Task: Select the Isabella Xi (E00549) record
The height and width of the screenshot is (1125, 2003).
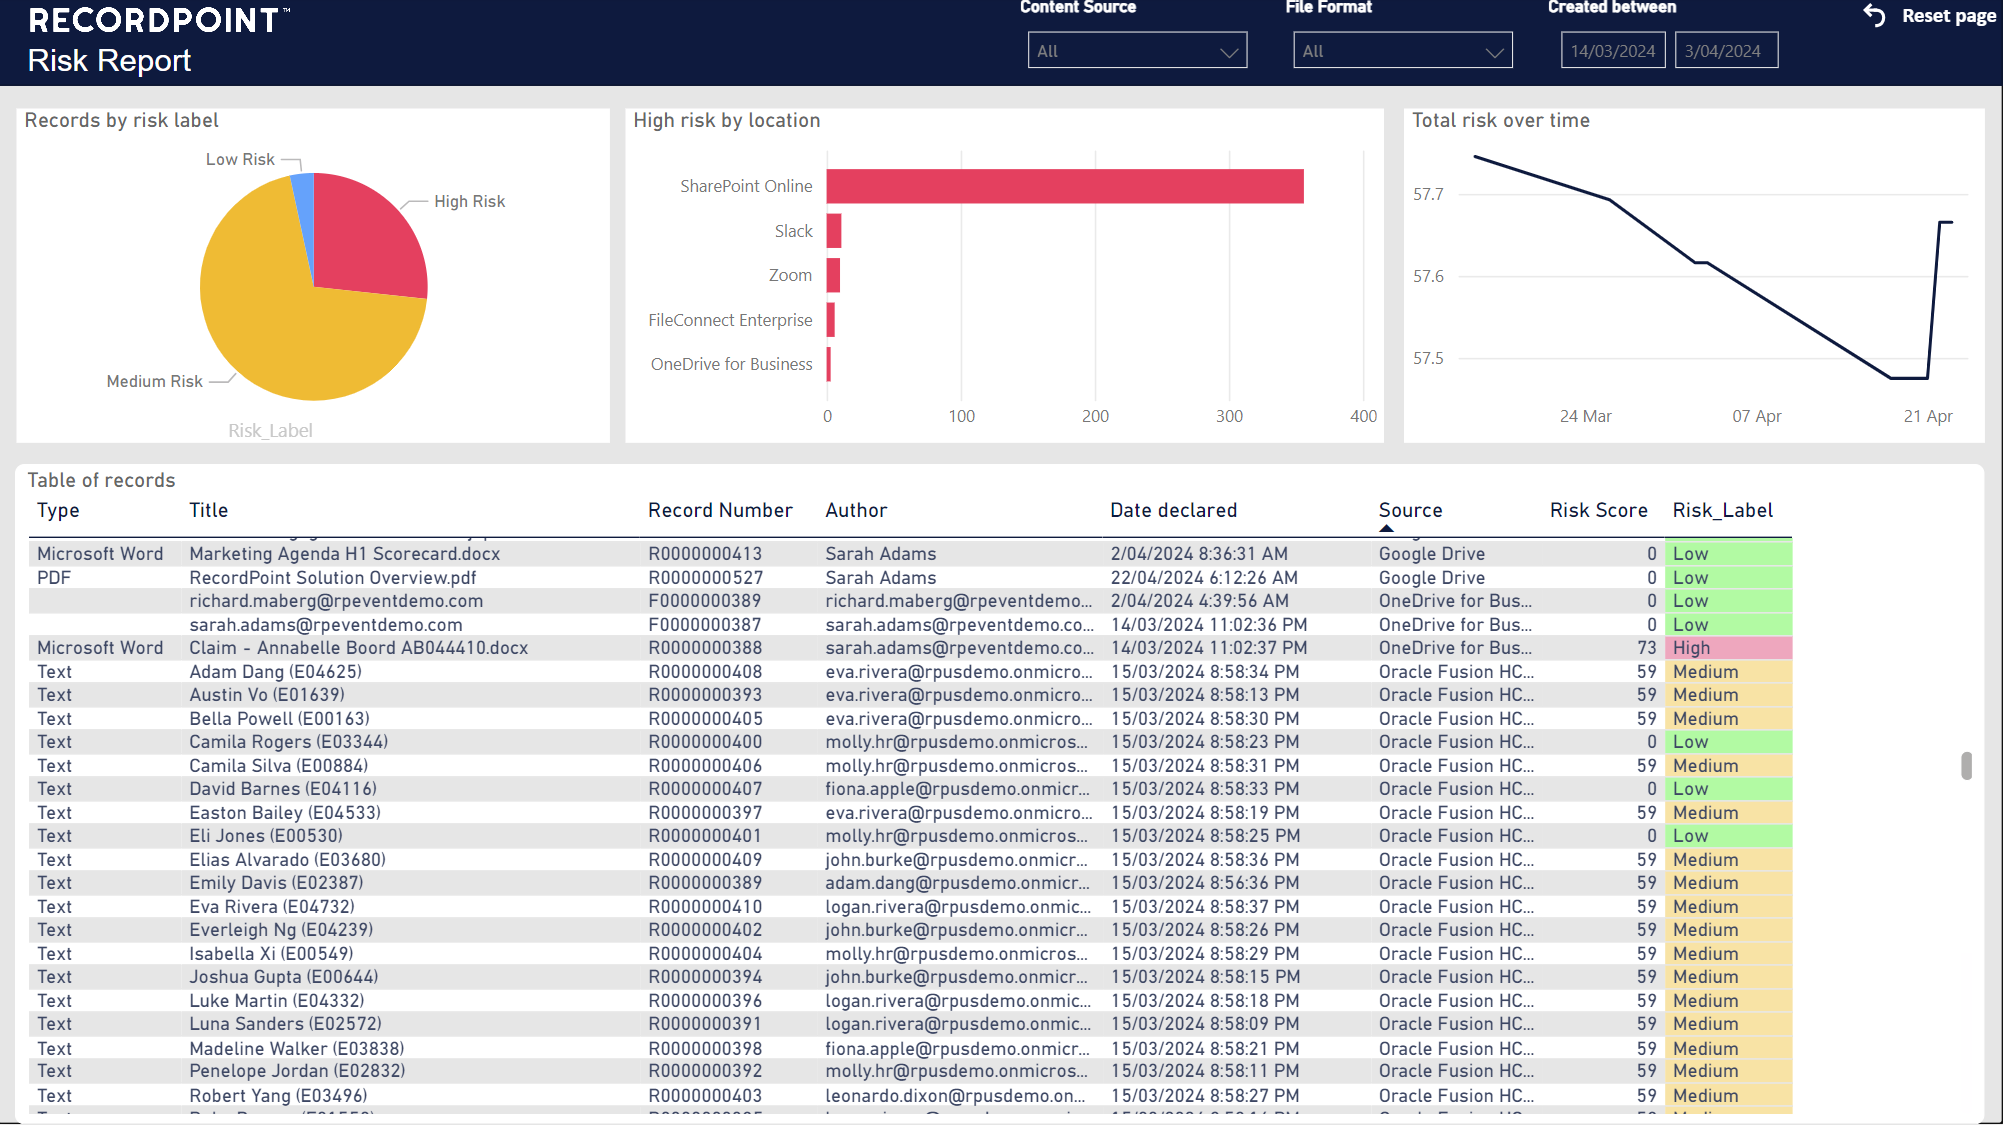Action: (910, 954)
